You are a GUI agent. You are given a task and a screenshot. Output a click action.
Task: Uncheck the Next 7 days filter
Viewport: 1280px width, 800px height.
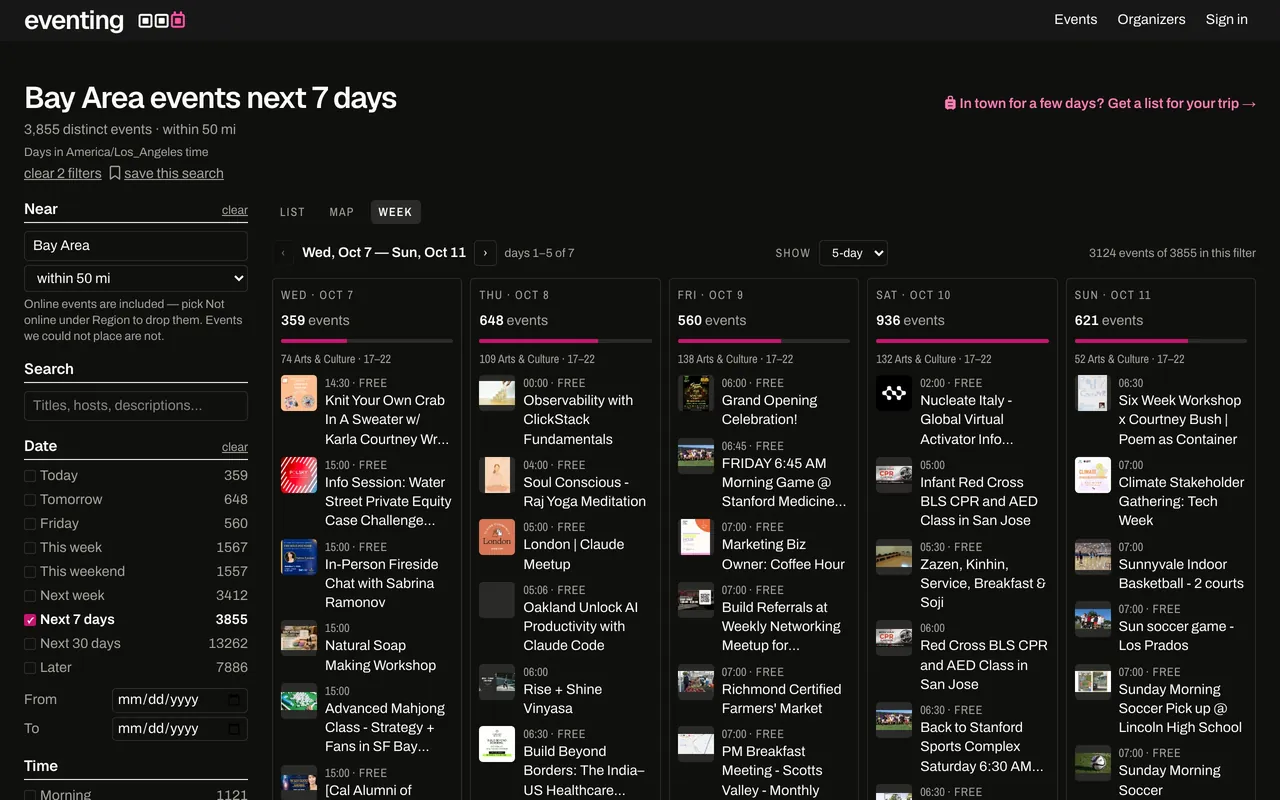[30, 620]
